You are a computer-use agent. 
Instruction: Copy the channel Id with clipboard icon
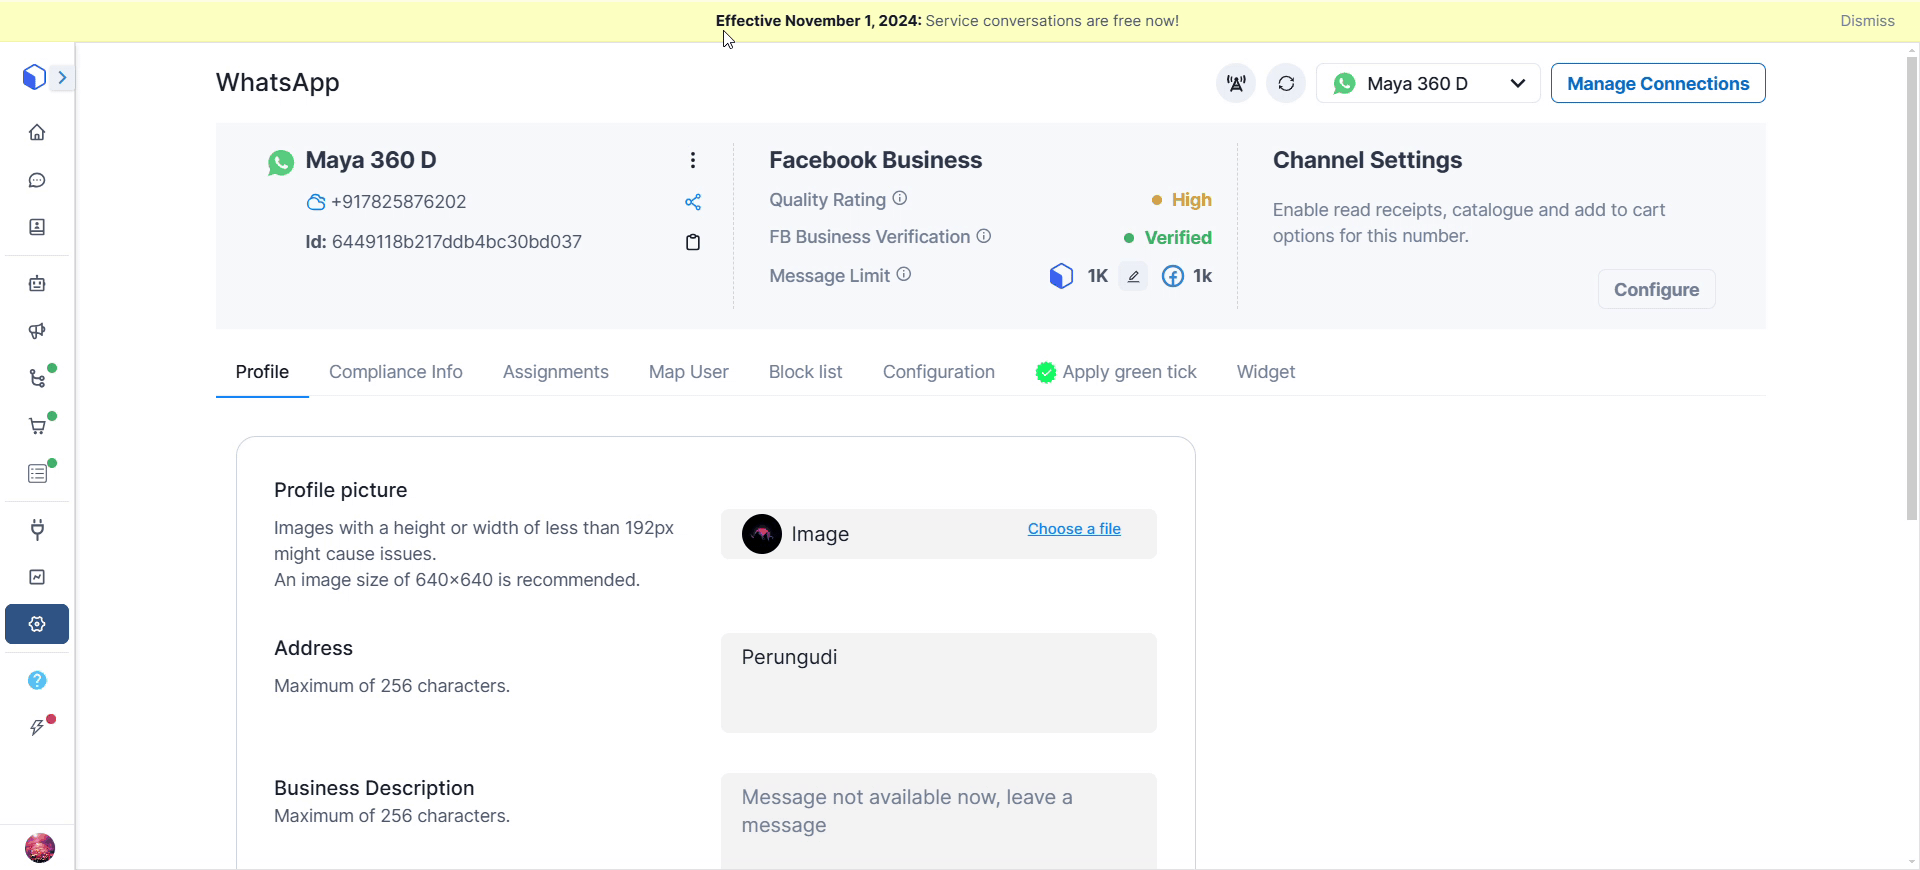[x=693, y=242]
